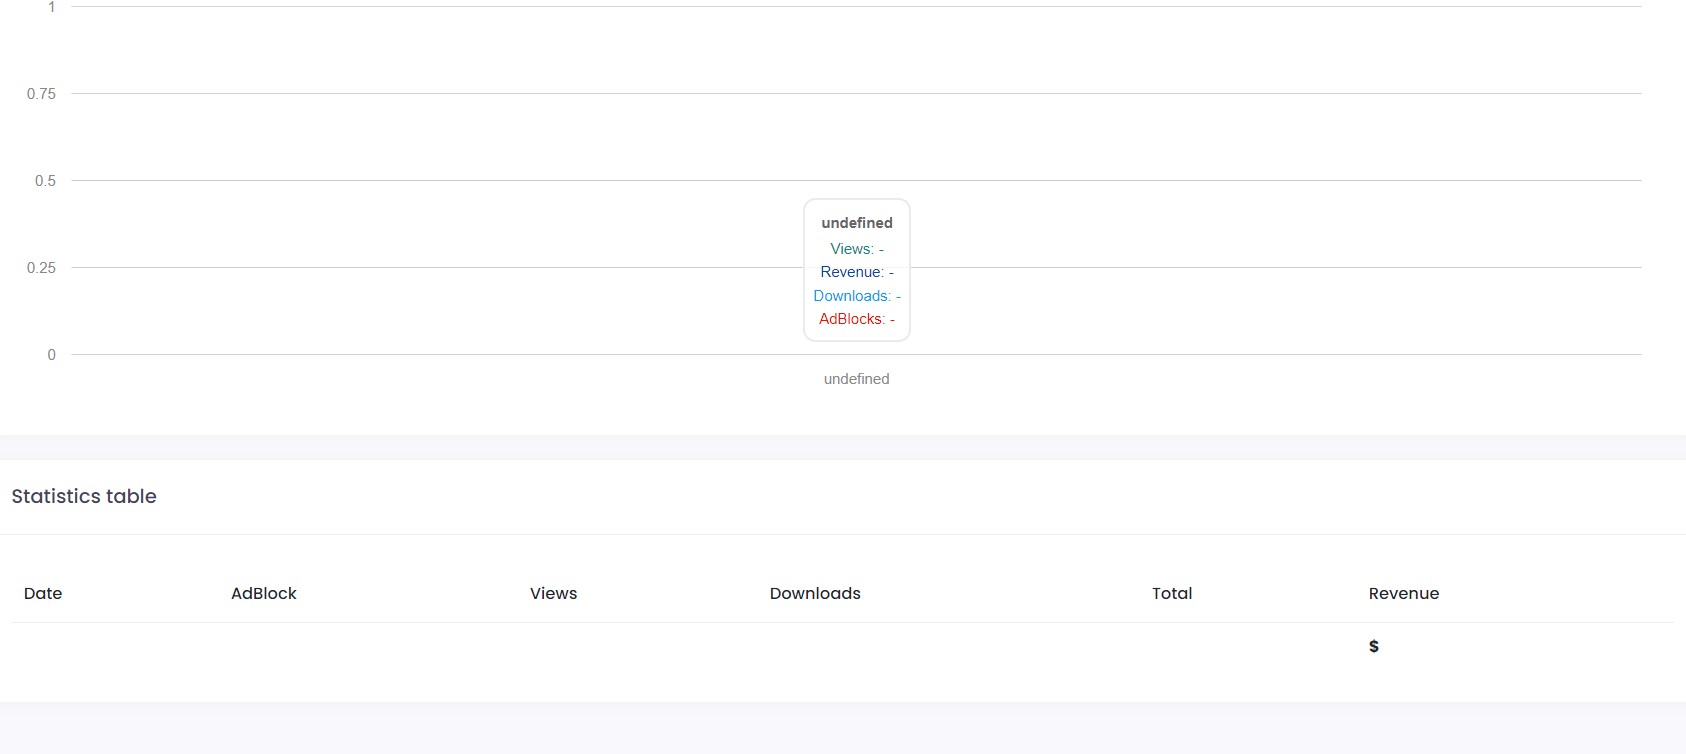
Task: Click the Date column header
Action: tap(43, 593)
